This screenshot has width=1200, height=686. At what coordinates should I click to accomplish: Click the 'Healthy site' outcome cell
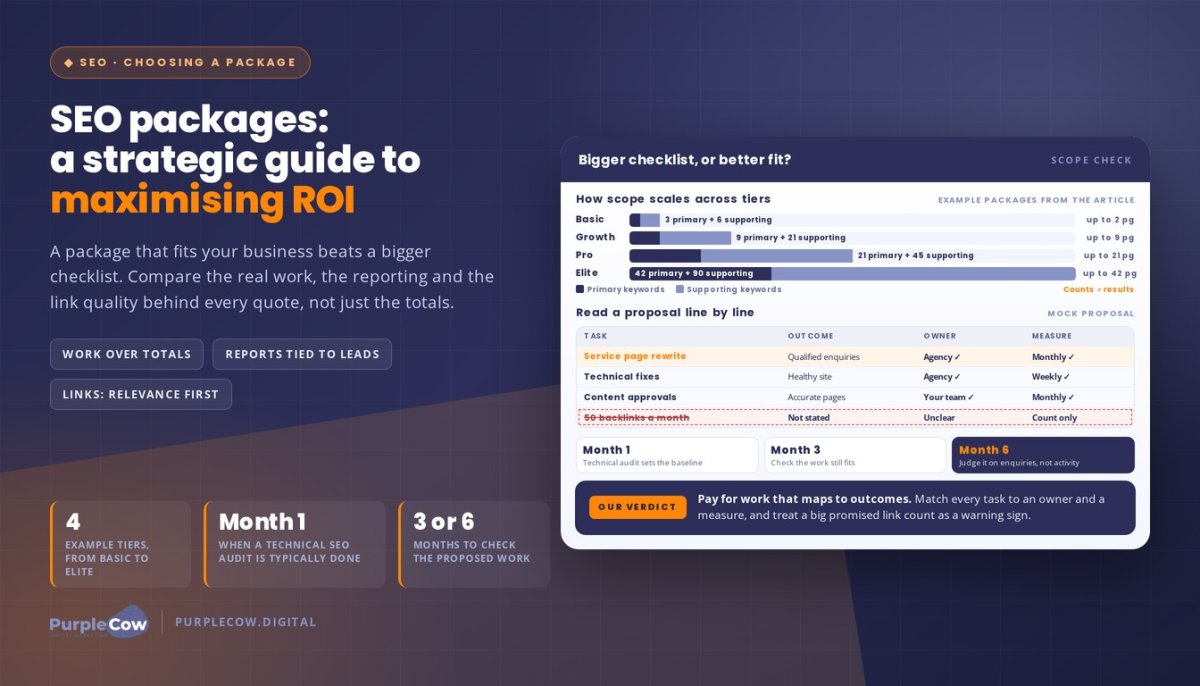(810, 377)
